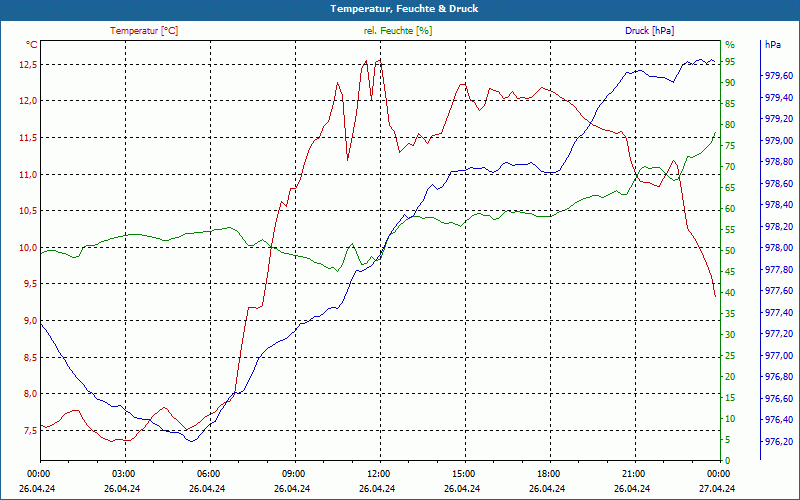Click pressure tick value '979,20'
This screenshot has height=500, width=800.
pyautogui.click(x=779, y=118)
